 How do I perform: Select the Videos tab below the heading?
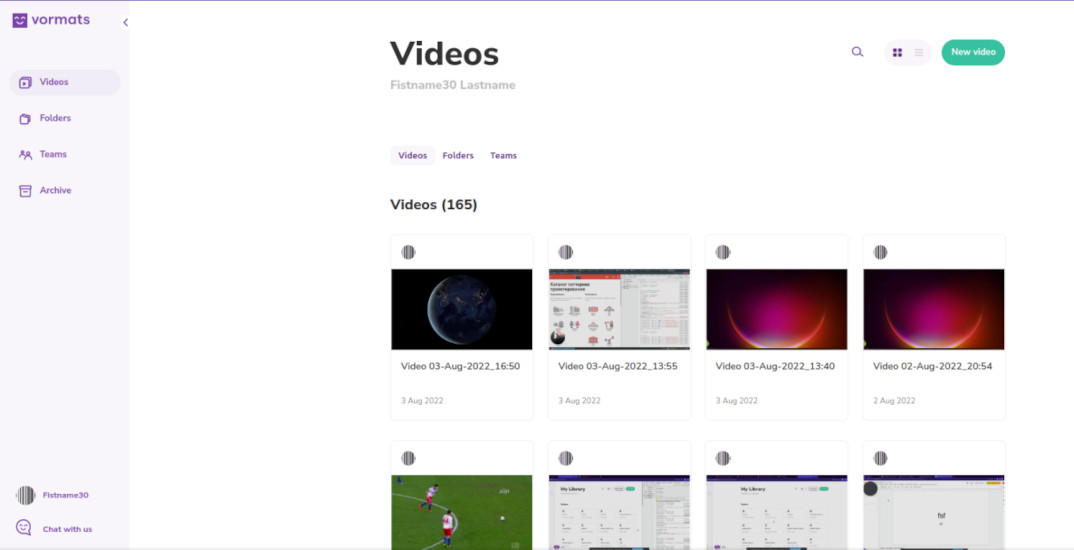[412, 155]
